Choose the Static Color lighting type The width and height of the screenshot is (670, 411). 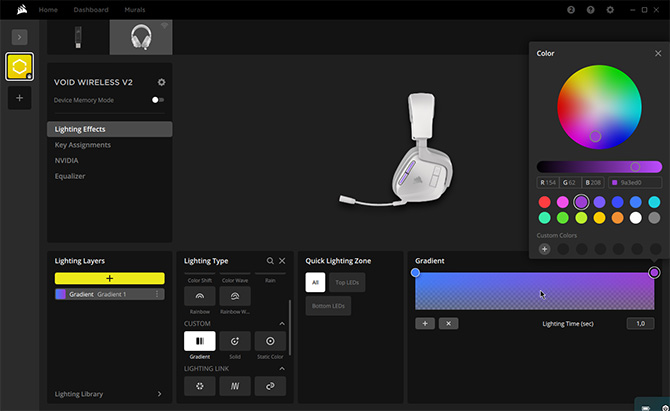[270, 341]
